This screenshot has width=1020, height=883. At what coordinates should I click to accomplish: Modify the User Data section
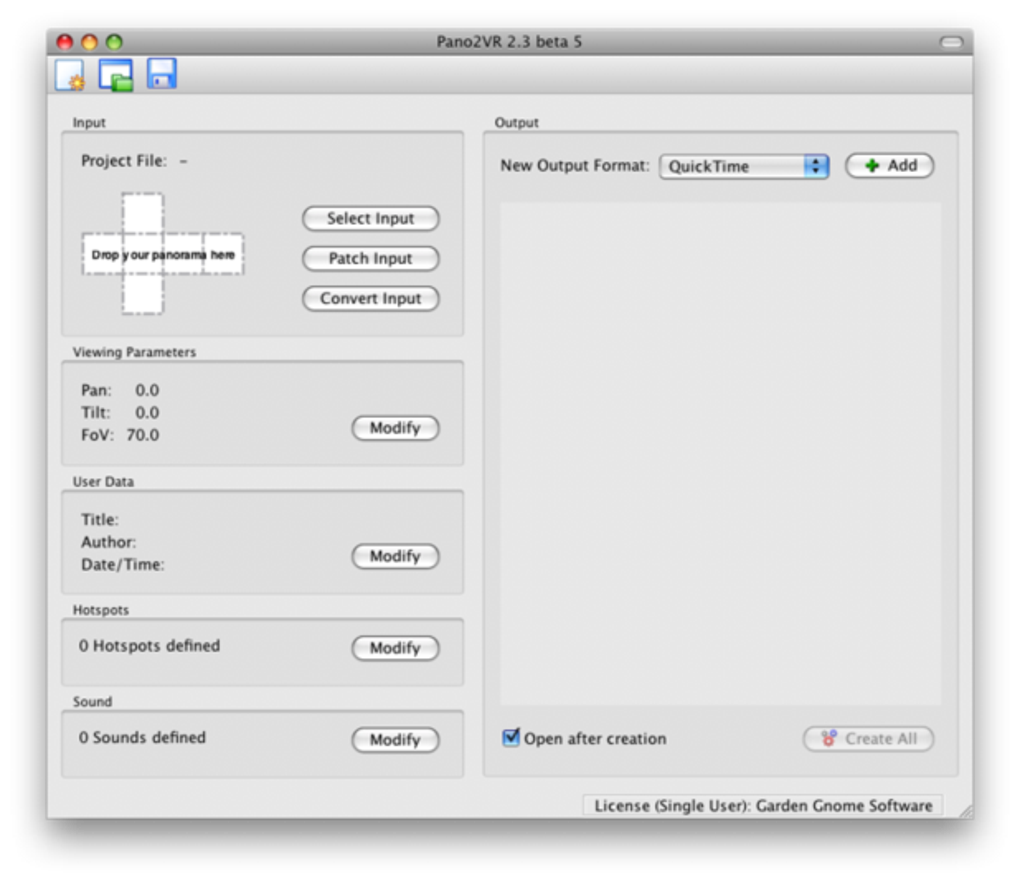[x=395, y=556]
